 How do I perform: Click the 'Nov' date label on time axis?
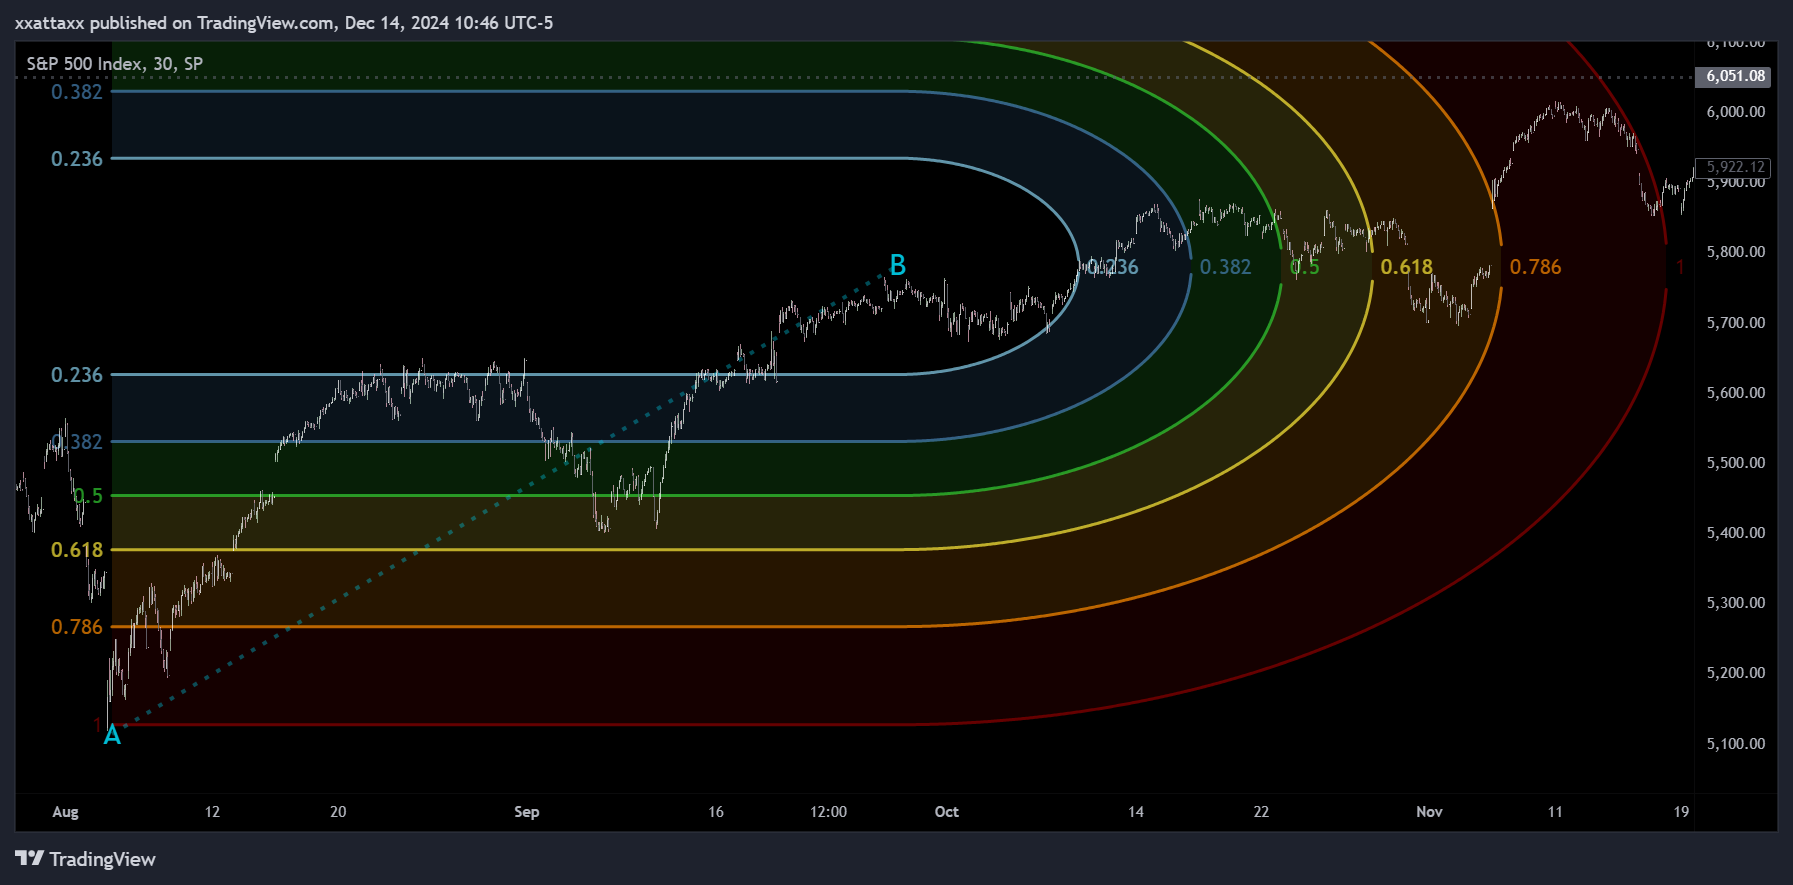1429,812
